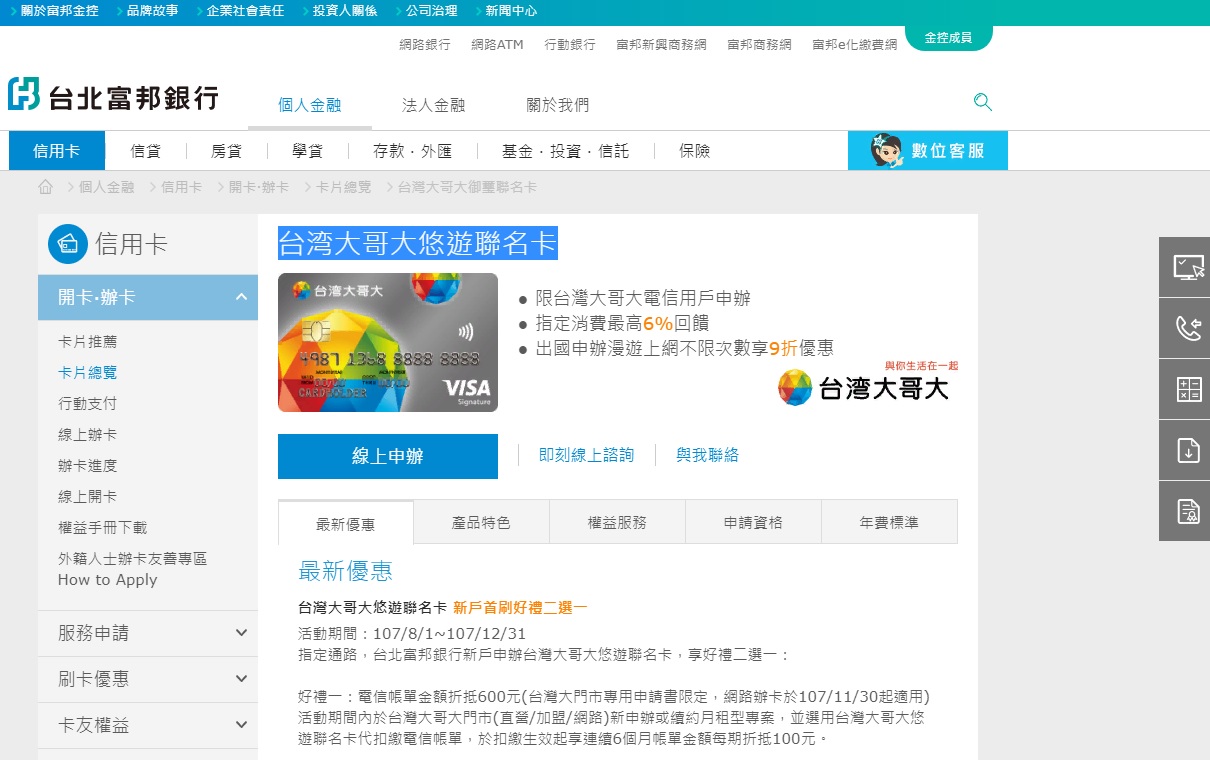This screenshot has height=760, width=1210.
Task: Switch to the 權益服務 tab
Action: pyautogui.click(x=617, y=522)
